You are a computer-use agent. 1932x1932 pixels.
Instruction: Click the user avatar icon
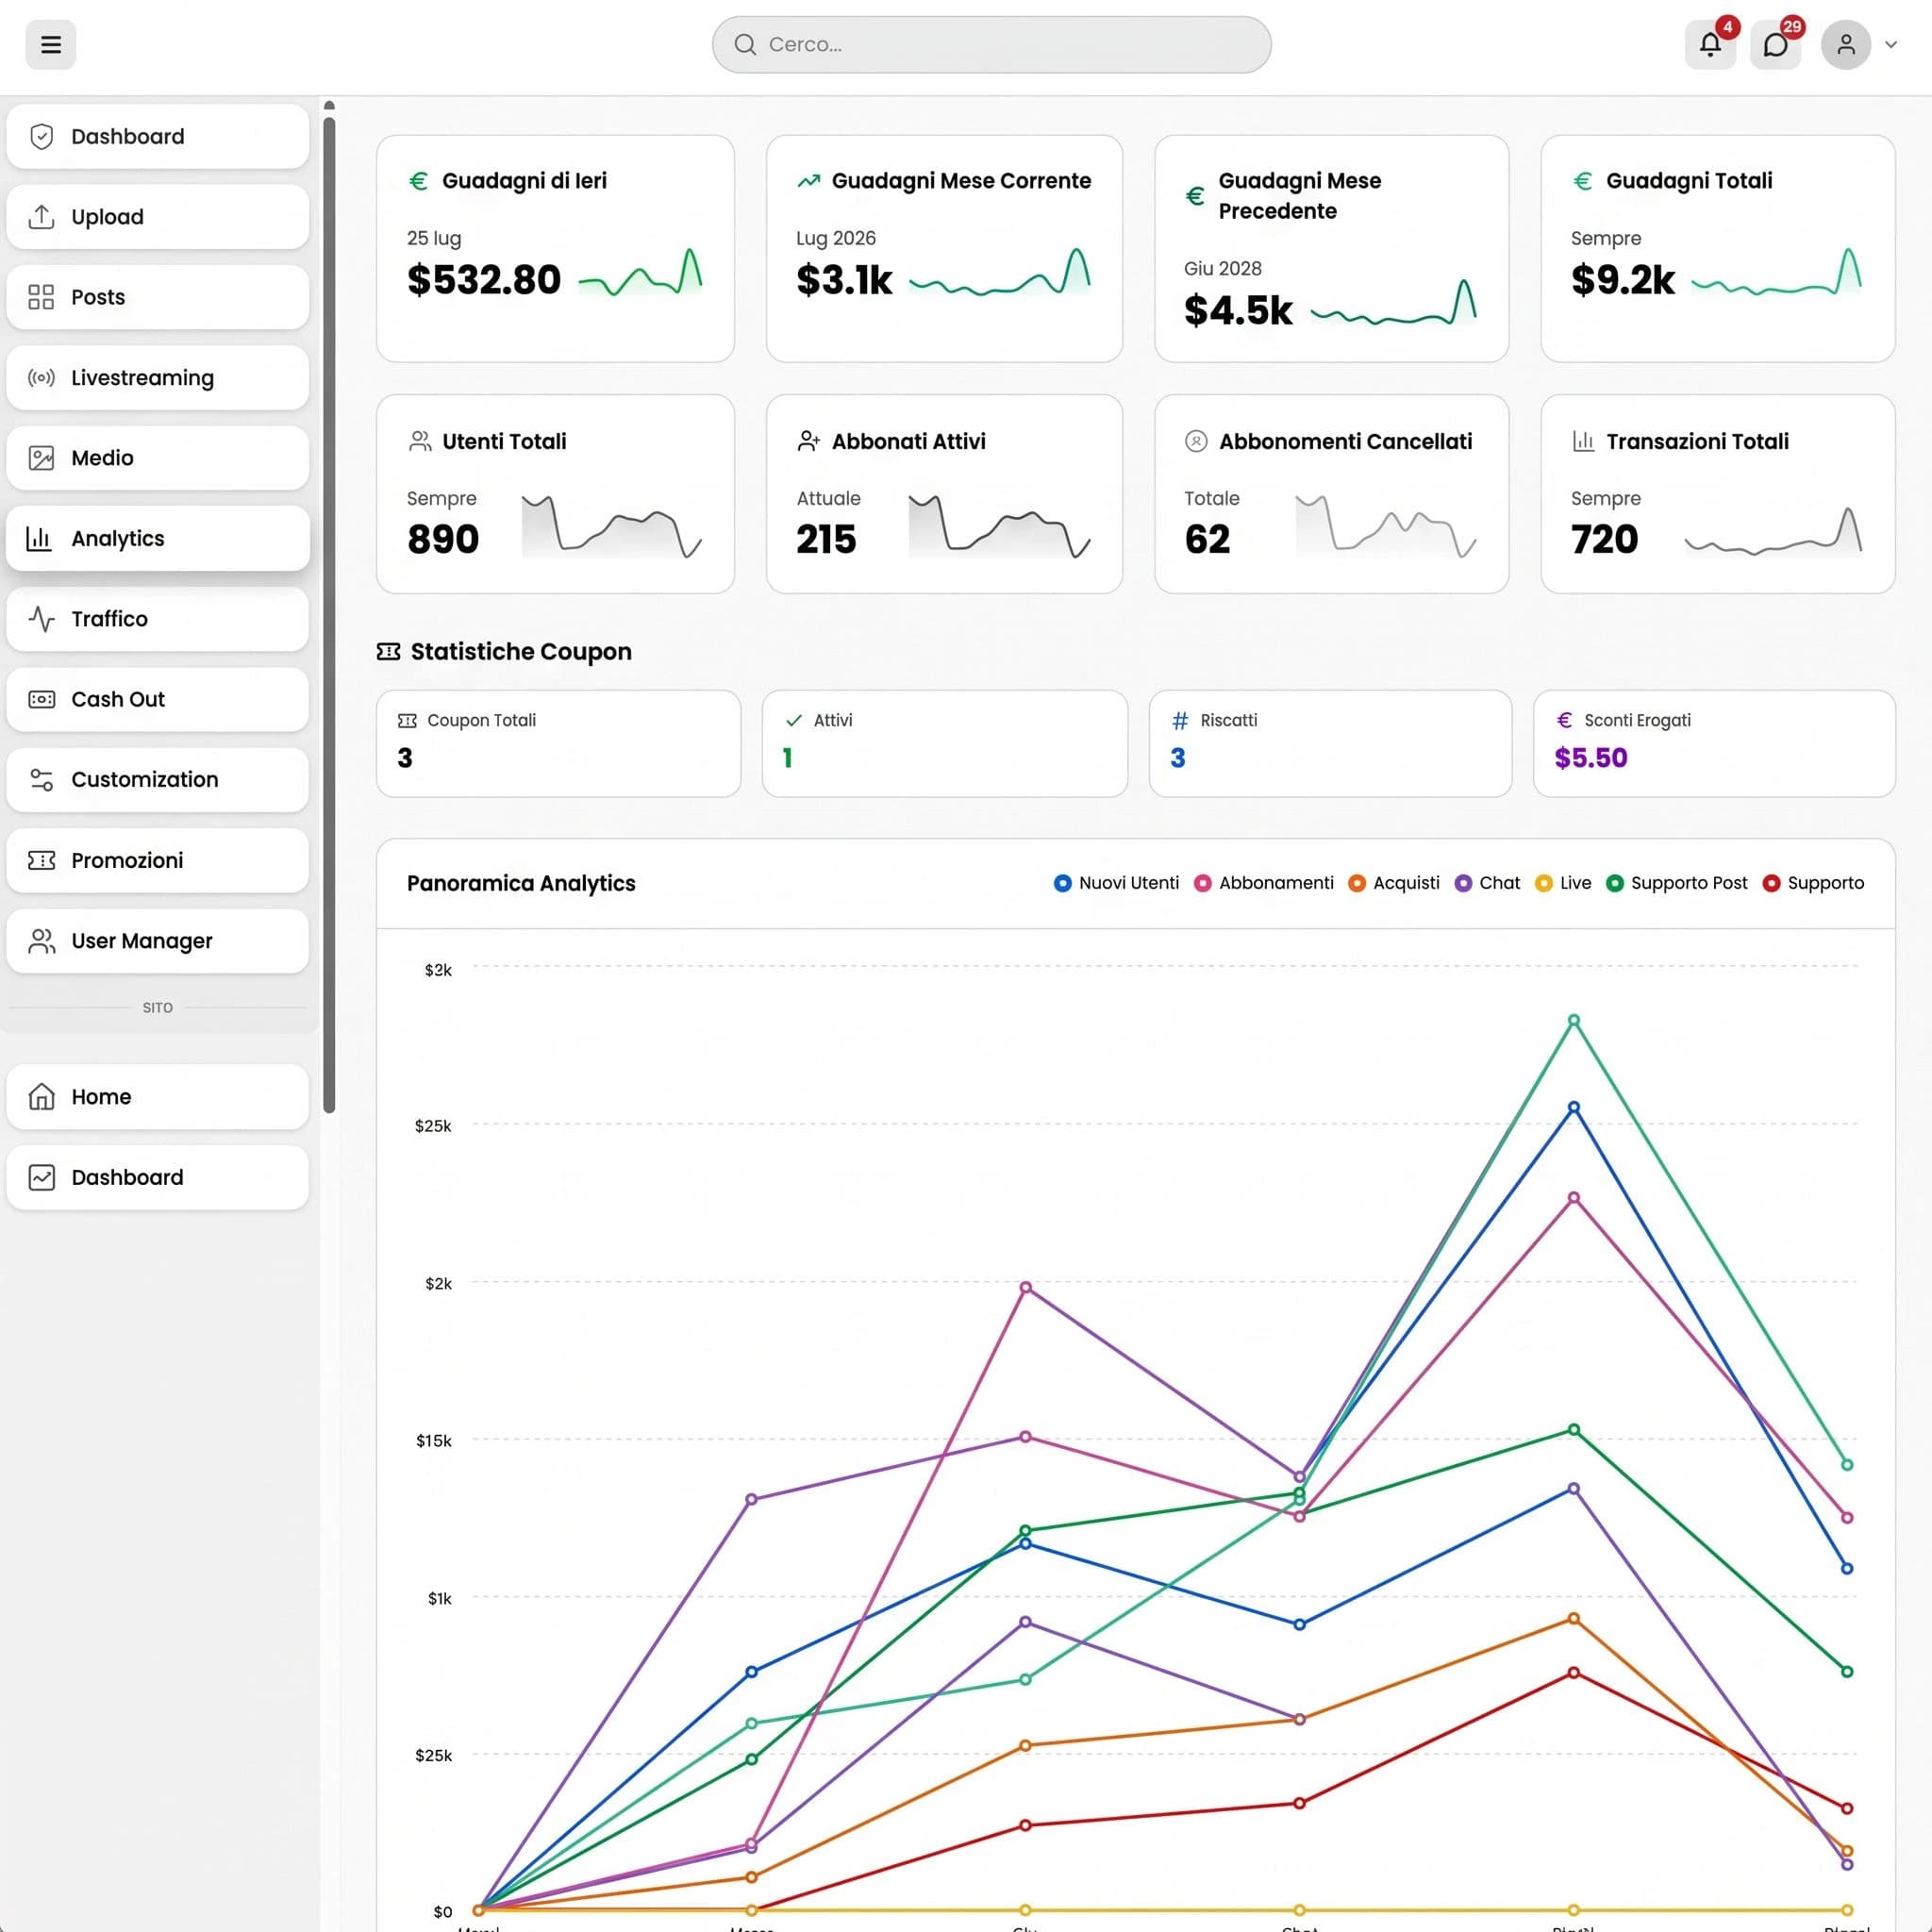[1846, 44]
